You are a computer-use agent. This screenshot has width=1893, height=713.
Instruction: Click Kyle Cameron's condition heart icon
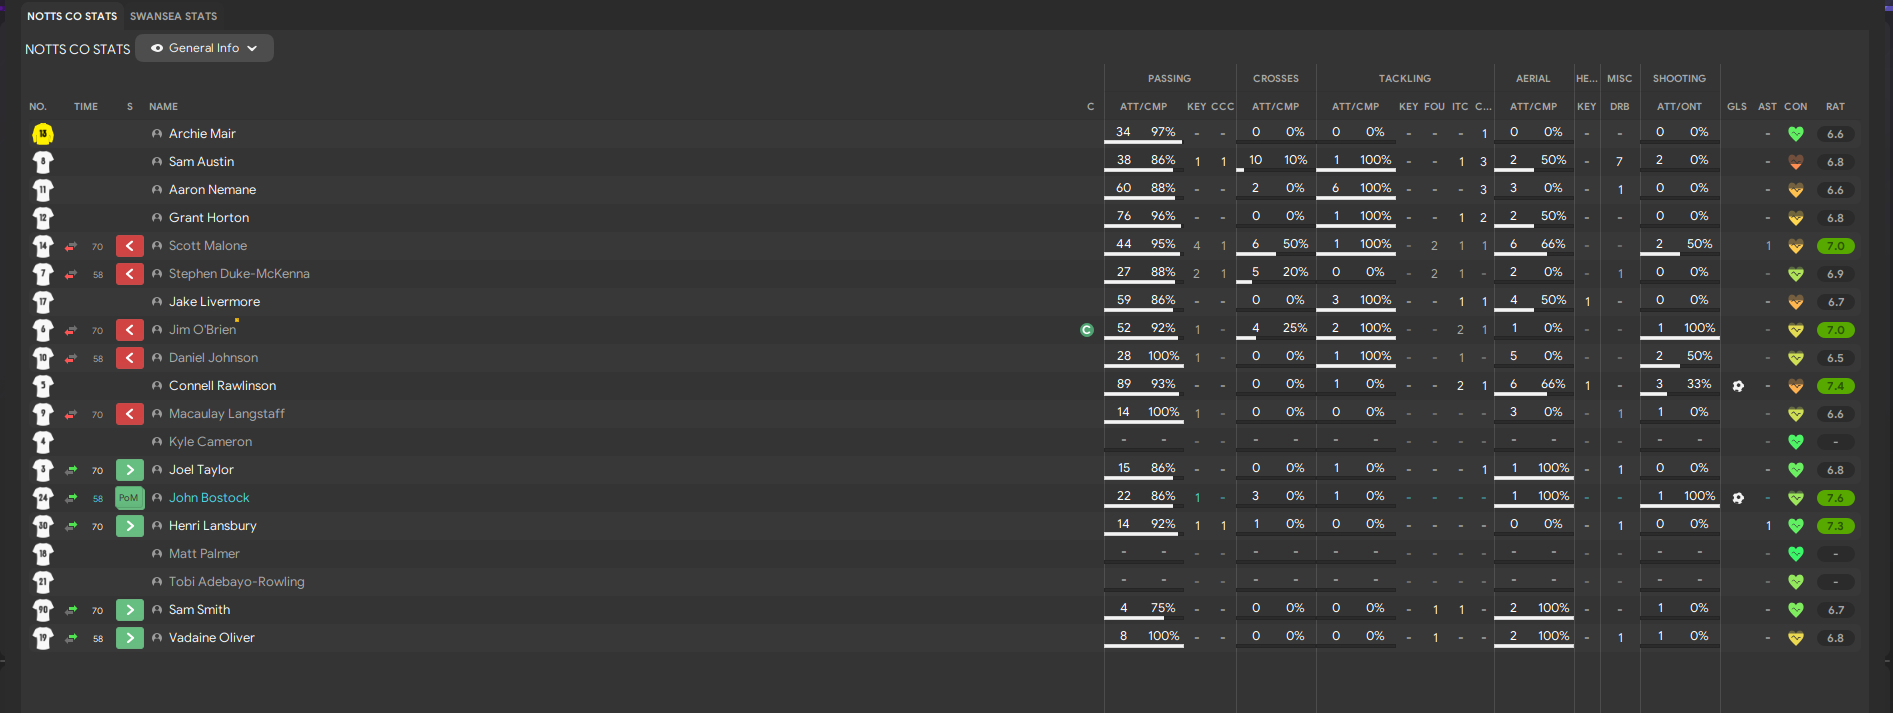(1796, 442)
